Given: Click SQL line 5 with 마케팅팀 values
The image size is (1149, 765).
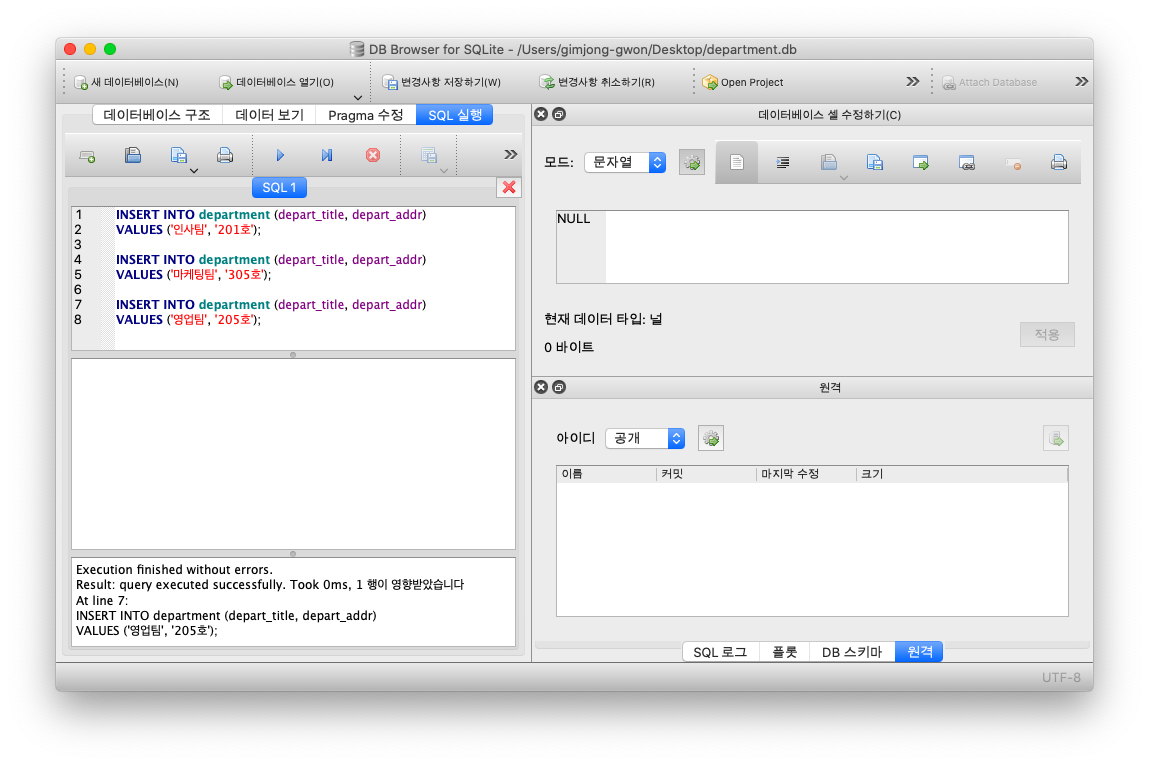Looking at the screenshot, I should tap(193, 275).
